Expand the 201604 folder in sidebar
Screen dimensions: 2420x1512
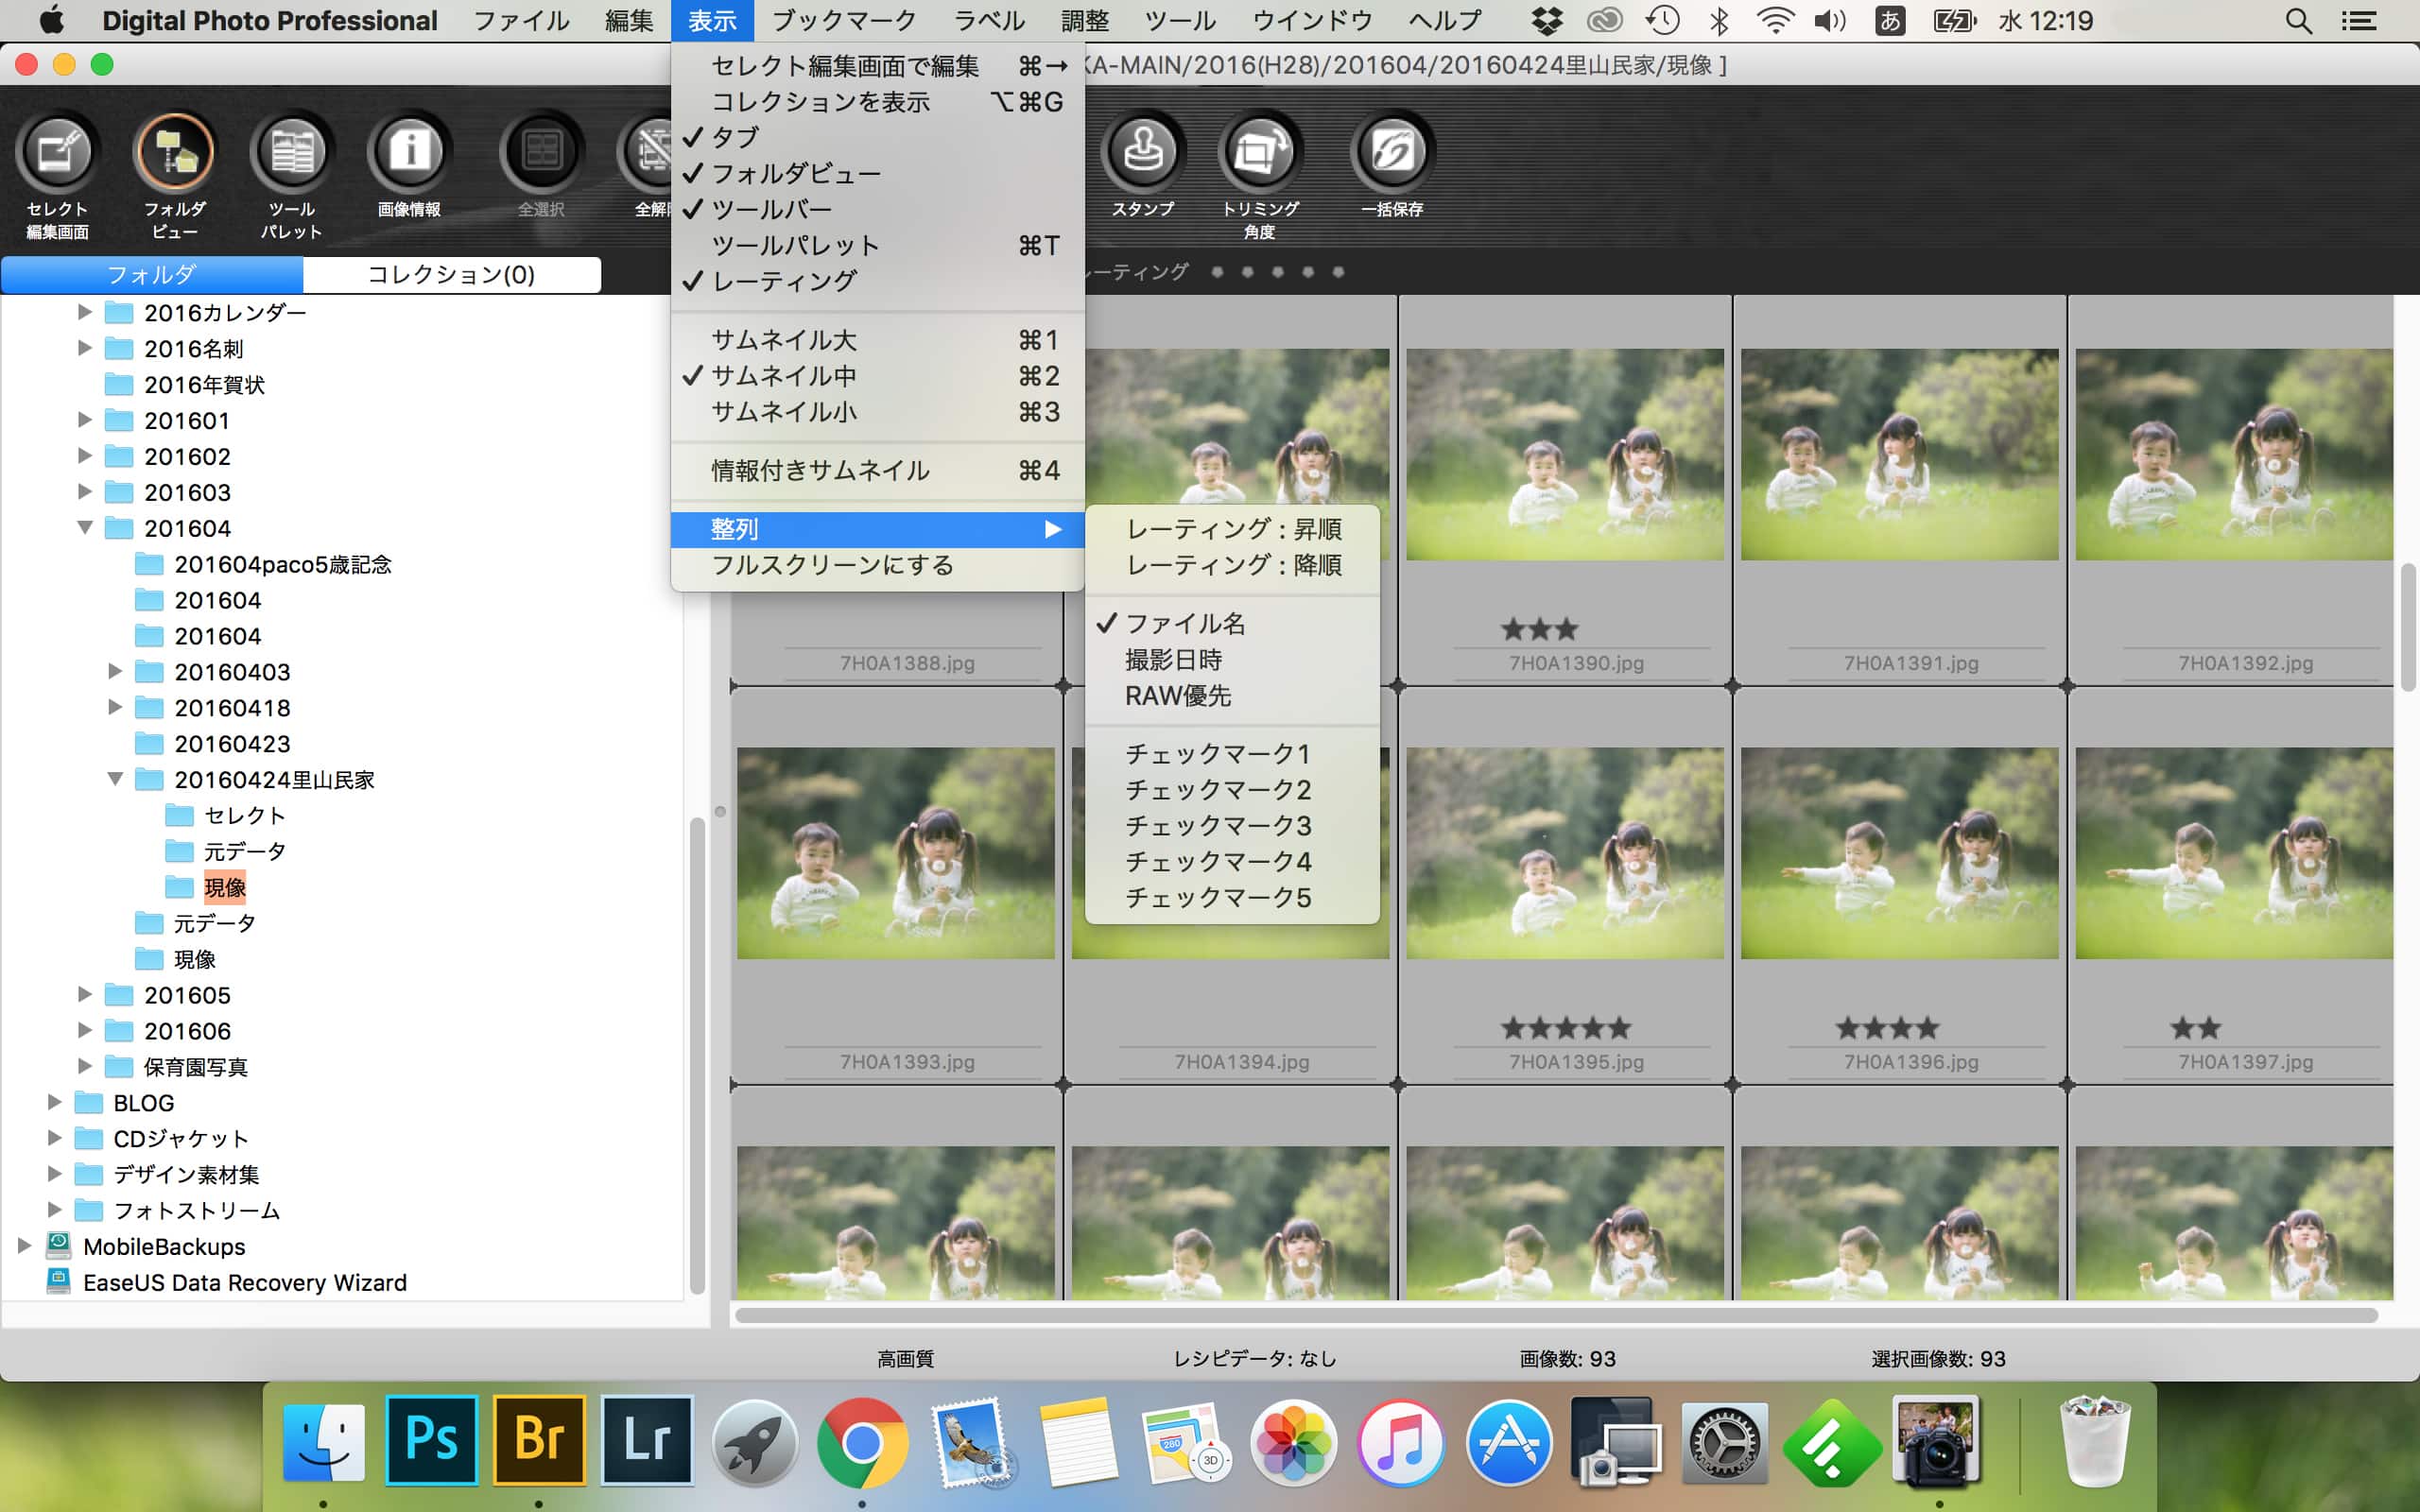pos(83,528)
